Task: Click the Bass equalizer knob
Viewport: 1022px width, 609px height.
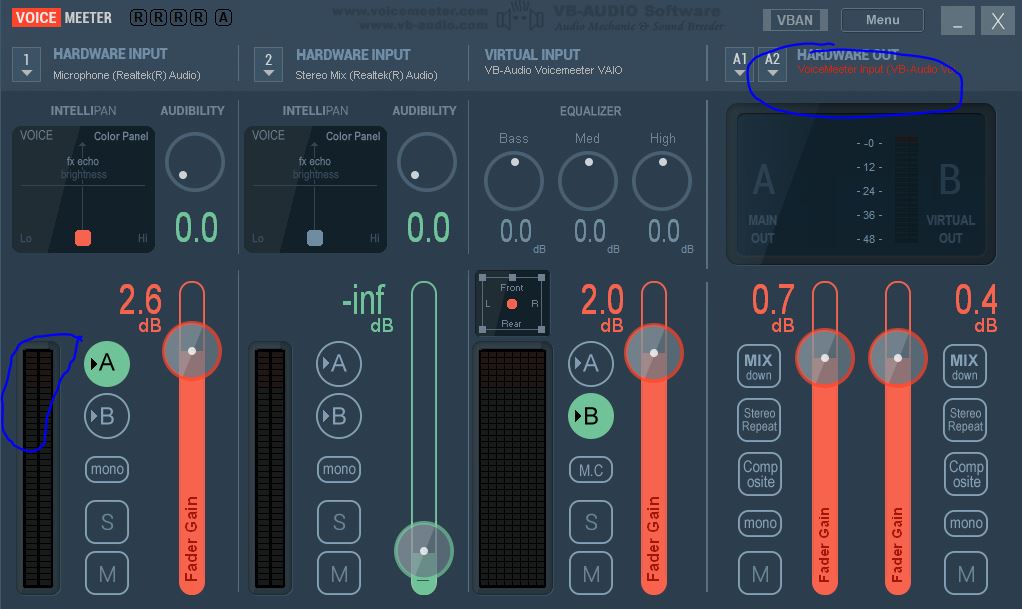Action: (x=514, y=181)
